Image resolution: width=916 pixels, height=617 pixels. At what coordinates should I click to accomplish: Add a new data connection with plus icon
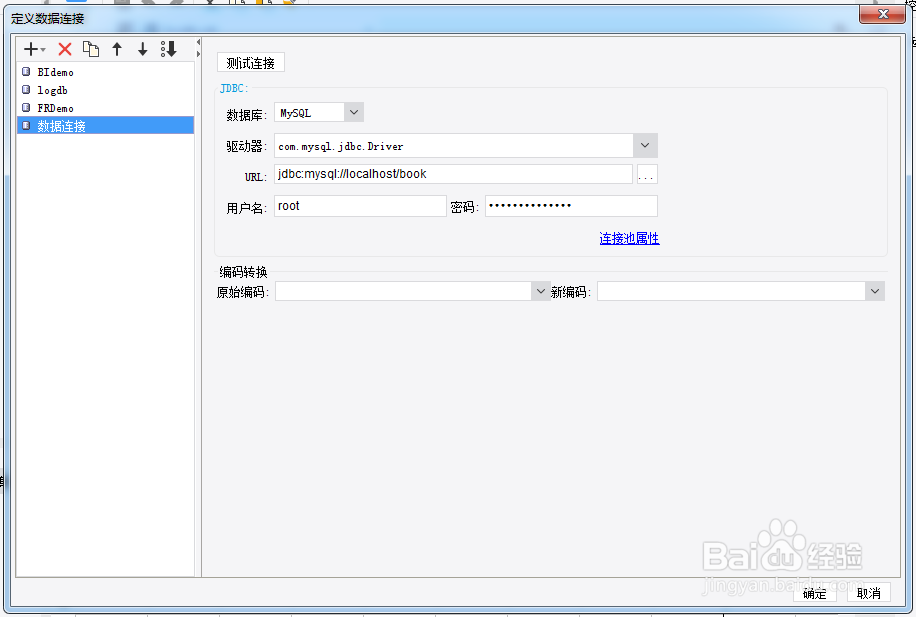31,50
